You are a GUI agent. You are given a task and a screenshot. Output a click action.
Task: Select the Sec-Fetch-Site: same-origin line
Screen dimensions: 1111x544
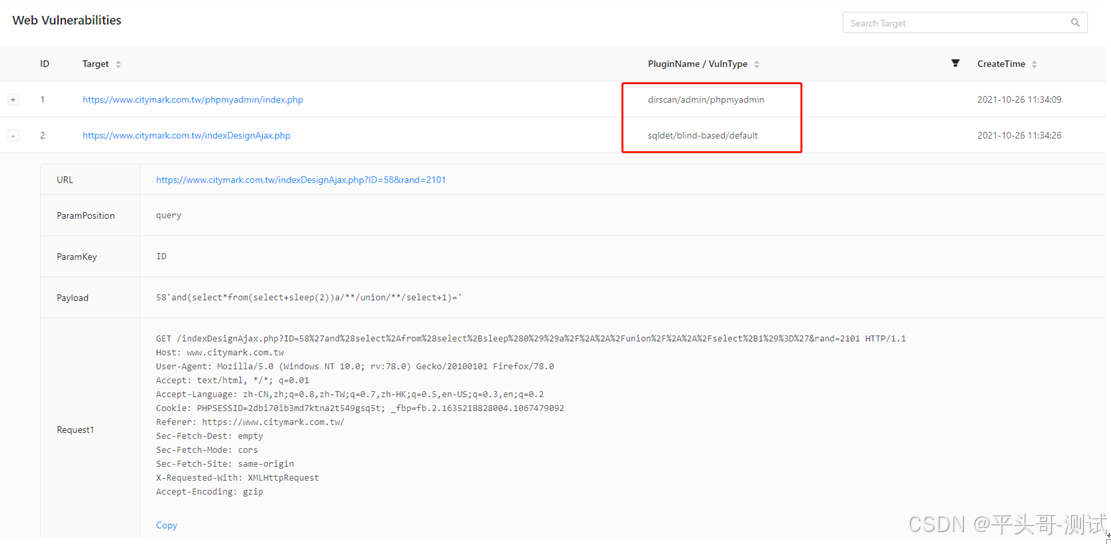click(x=225, y=464)
